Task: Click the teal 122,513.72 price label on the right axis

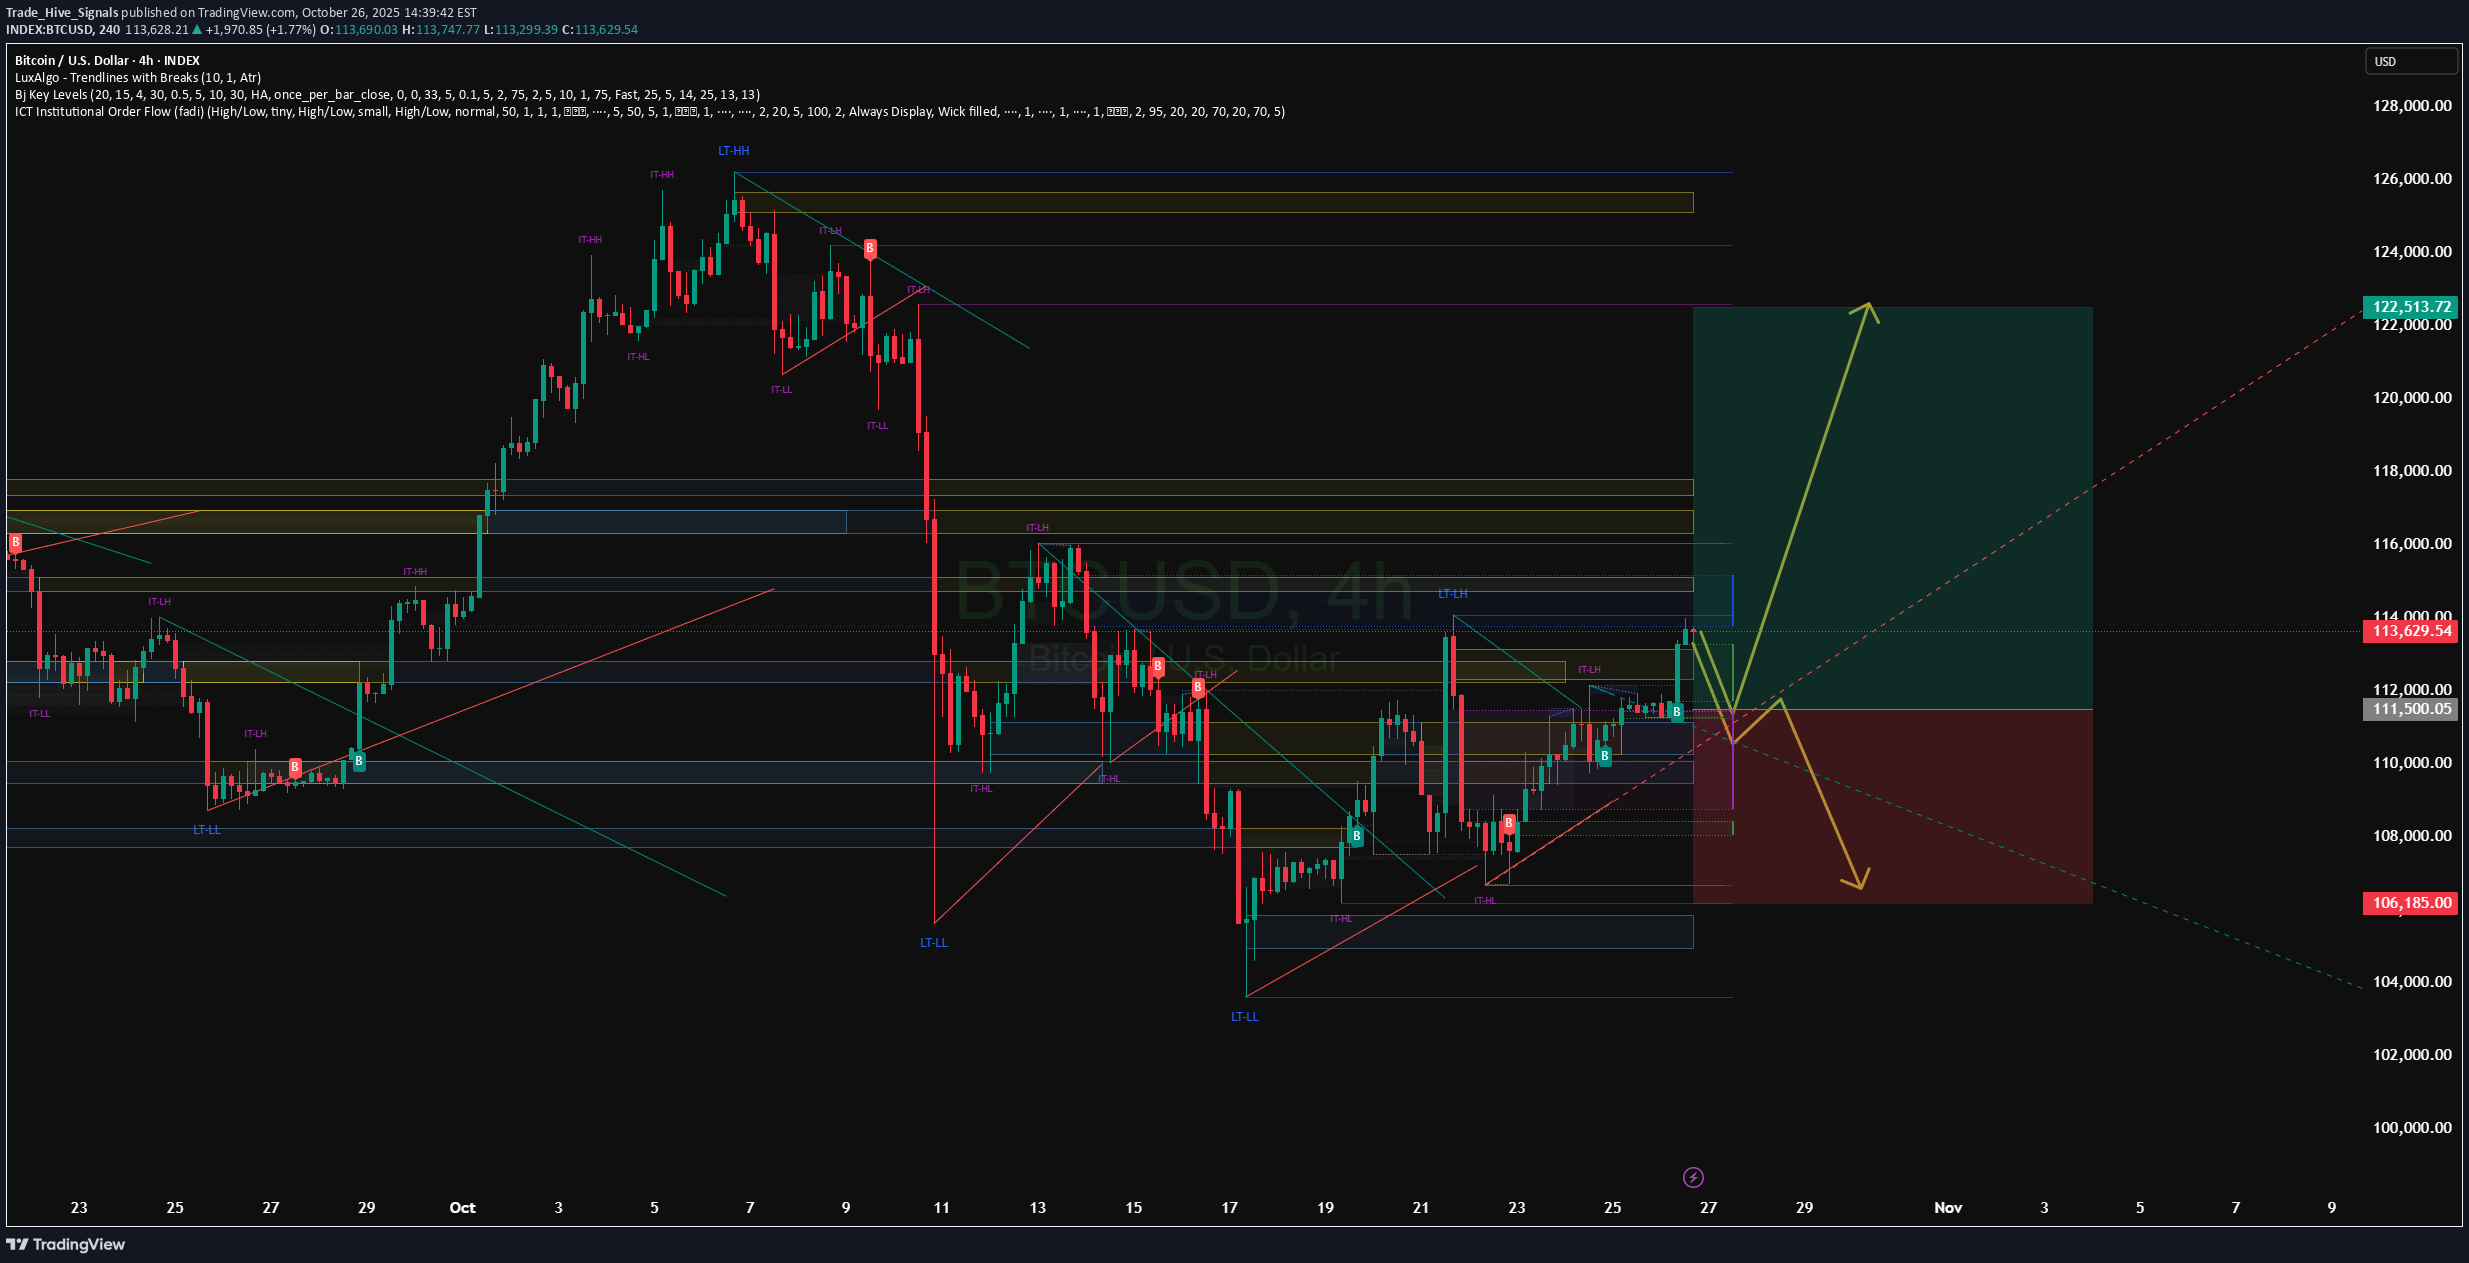Action: click(2410, 306)
